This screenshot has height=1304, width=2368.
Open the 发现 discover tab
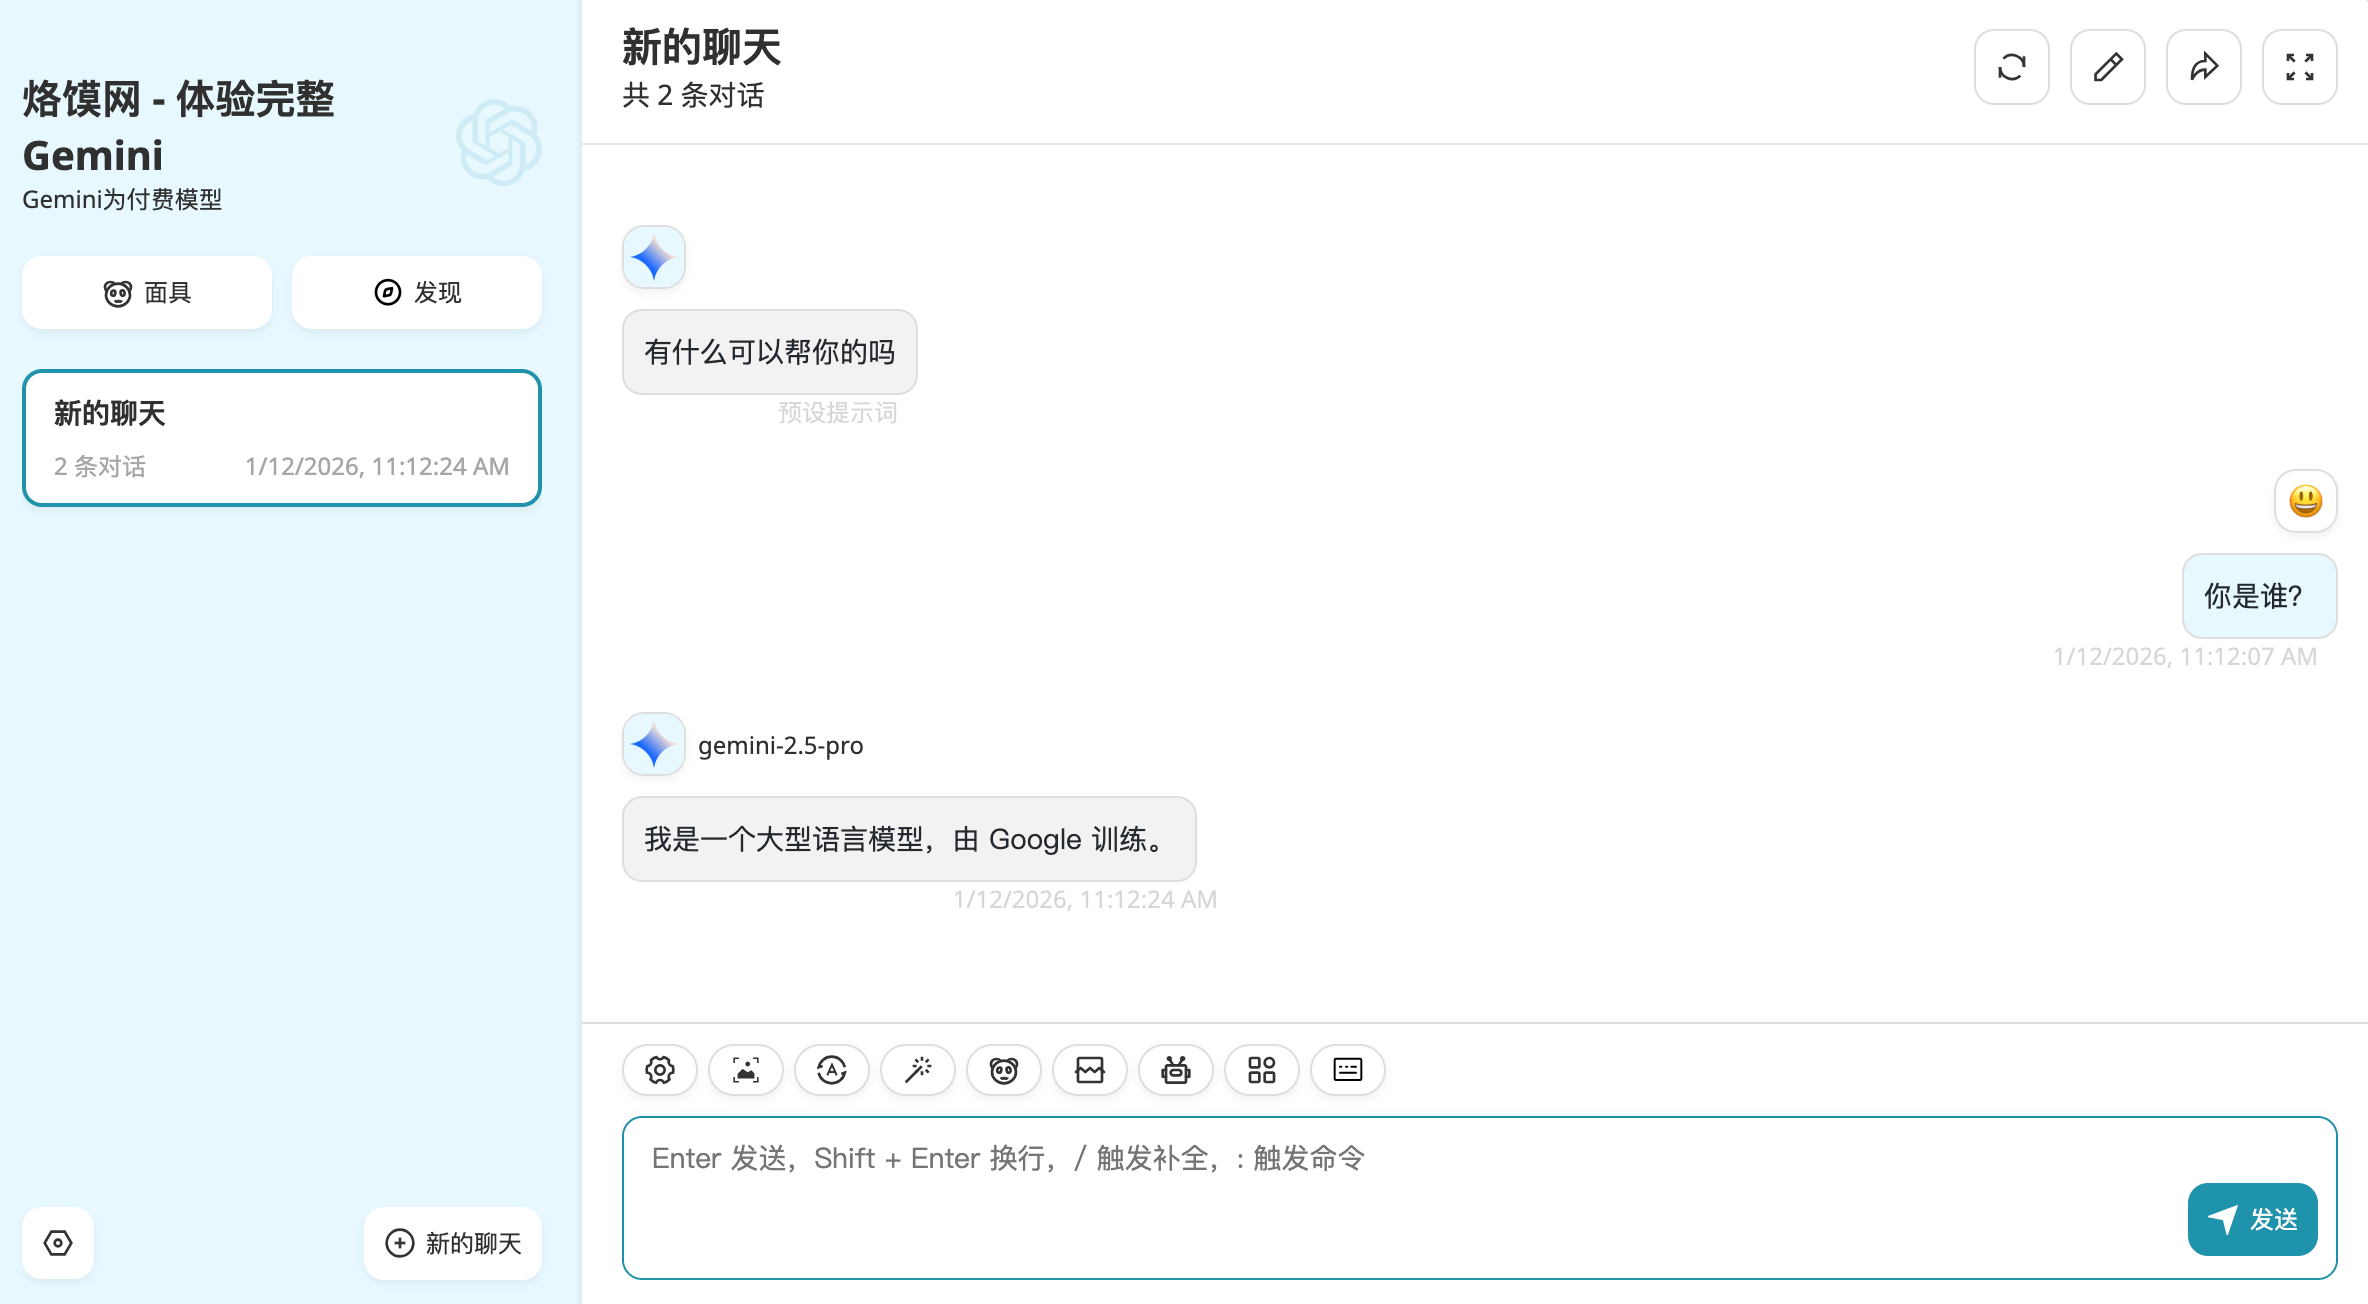[x=416, y=292]
